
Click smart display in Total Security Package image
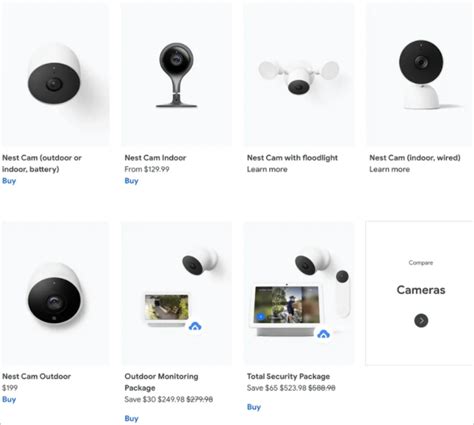pyautogui.click(x=286, y=309)
